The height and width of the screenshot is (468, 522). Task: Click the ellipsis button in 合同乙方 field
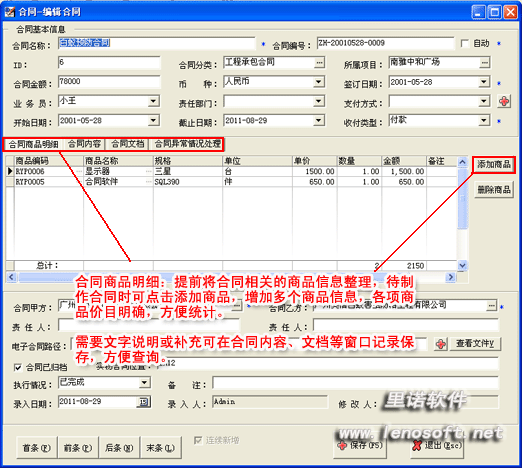491,305
